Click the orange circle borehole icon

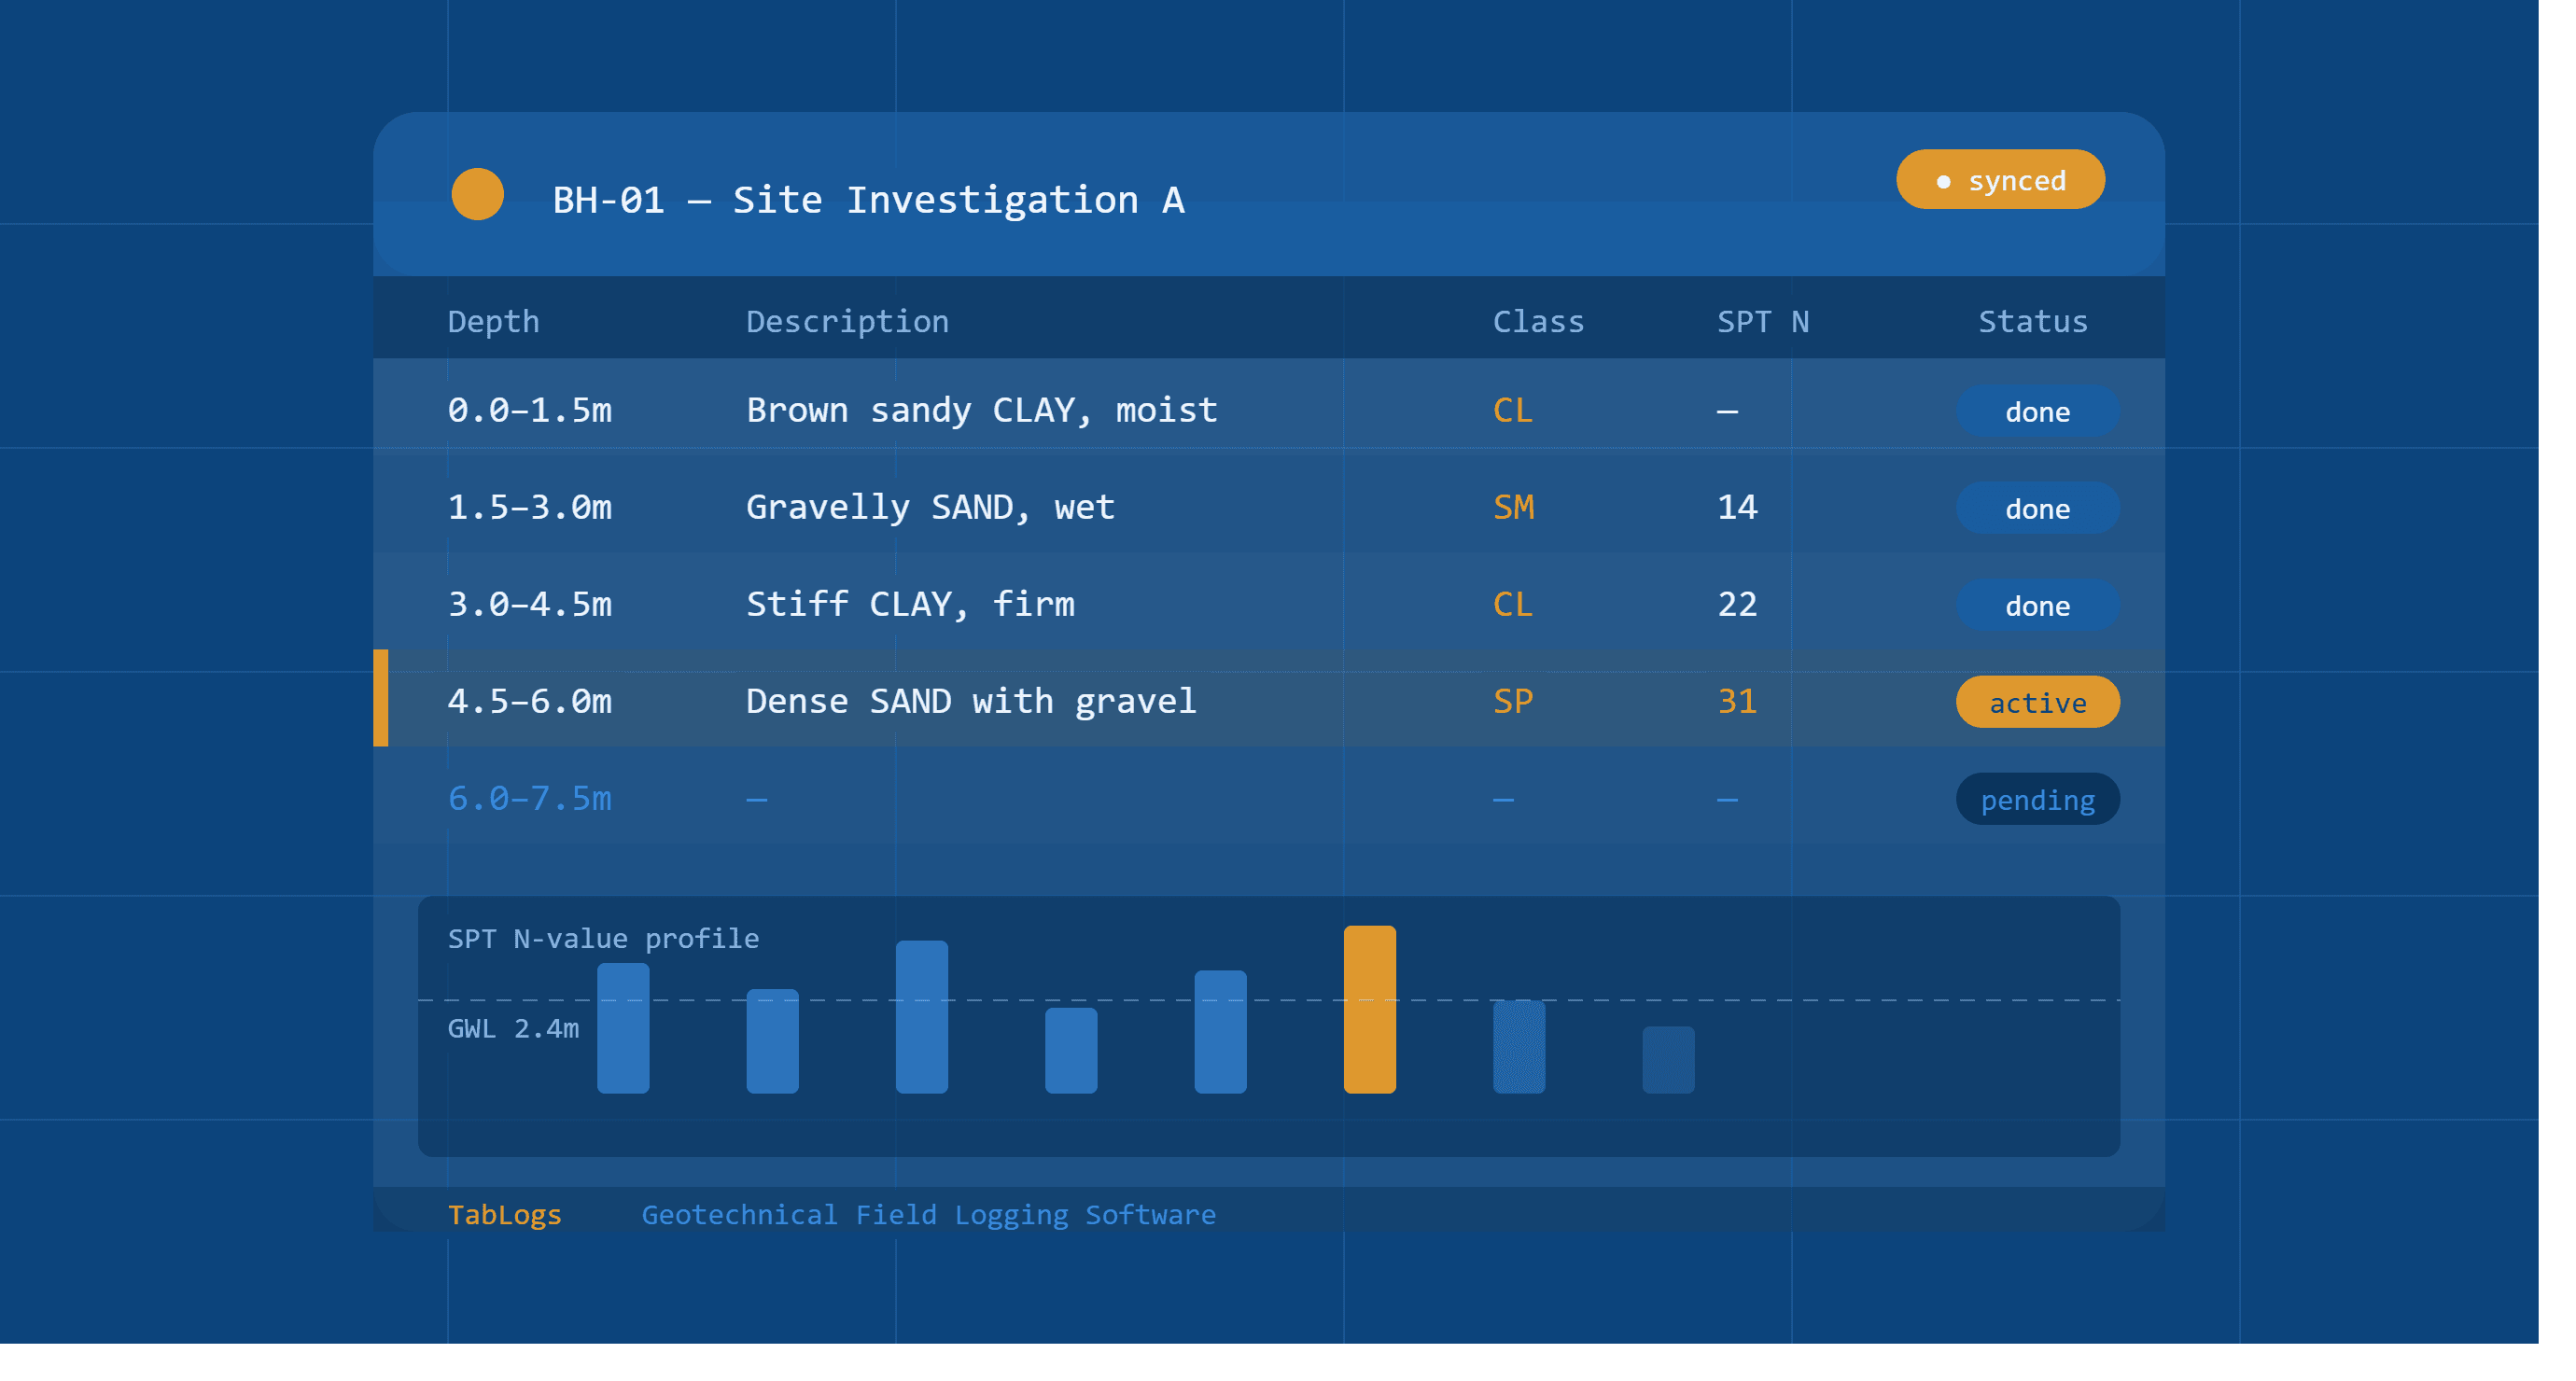(477, 194)
